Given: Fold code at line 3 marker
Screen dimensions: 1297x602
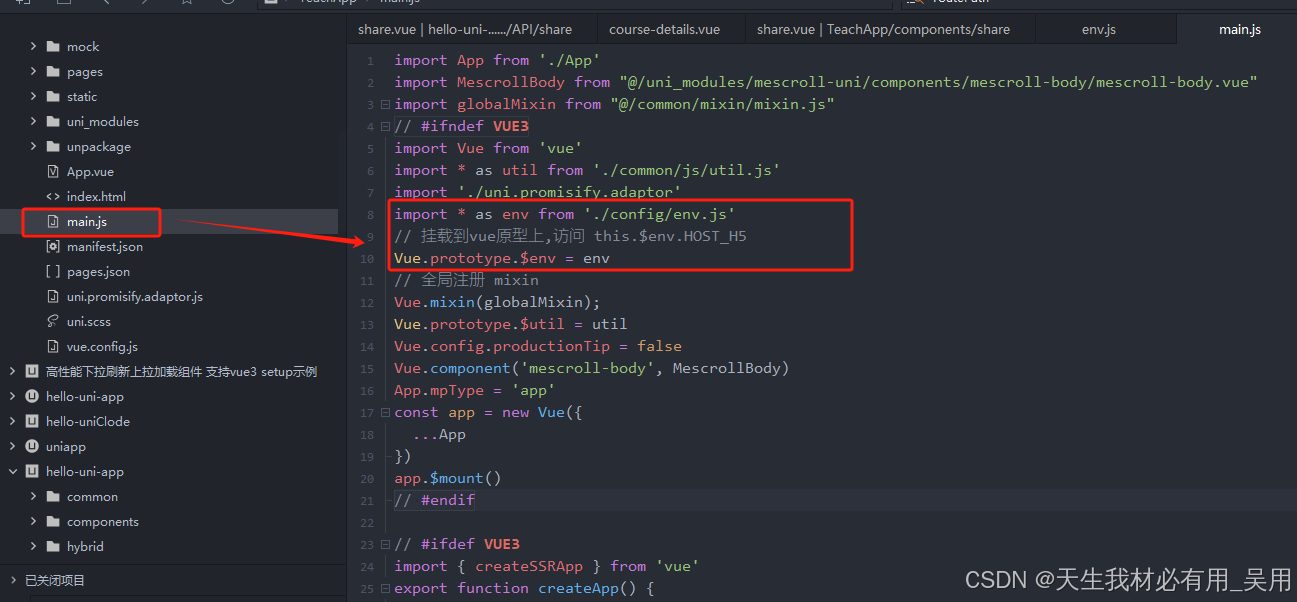Looking at the screenshot, I should (x=385, y=105).
